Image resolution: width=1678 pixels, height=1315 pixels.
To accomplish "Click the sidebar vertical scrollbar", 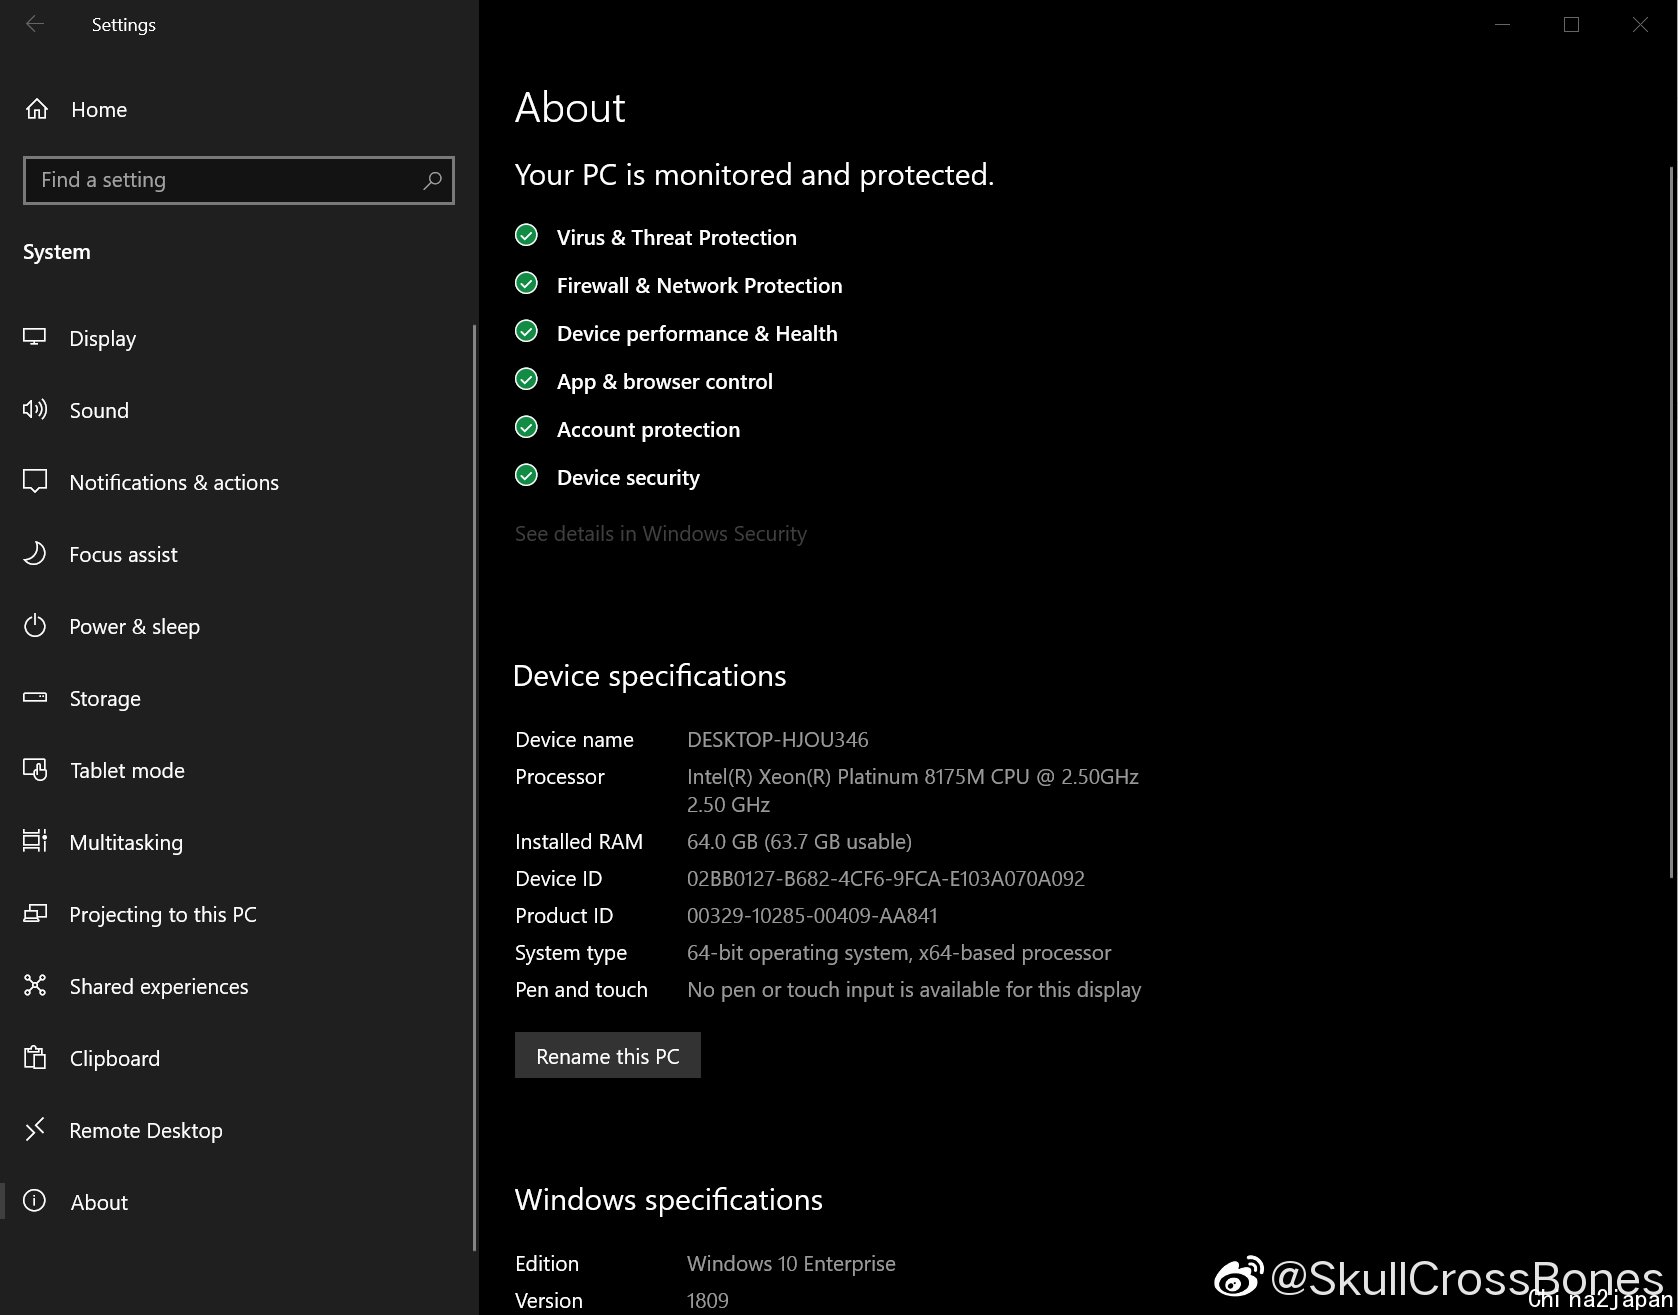I will point(474,786).
